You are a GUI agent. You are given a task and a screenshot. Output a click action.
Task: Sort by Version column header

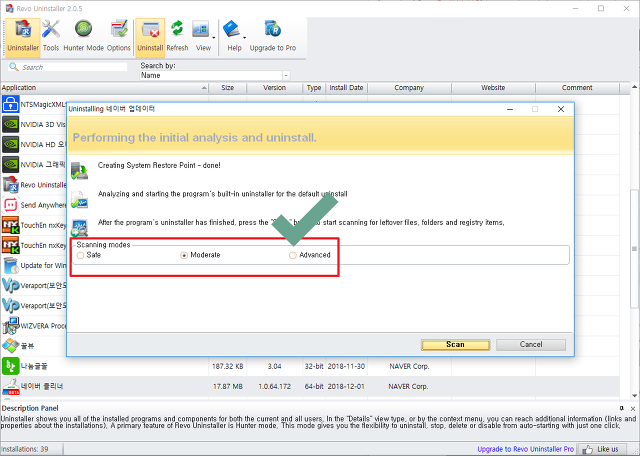point(274,88)
